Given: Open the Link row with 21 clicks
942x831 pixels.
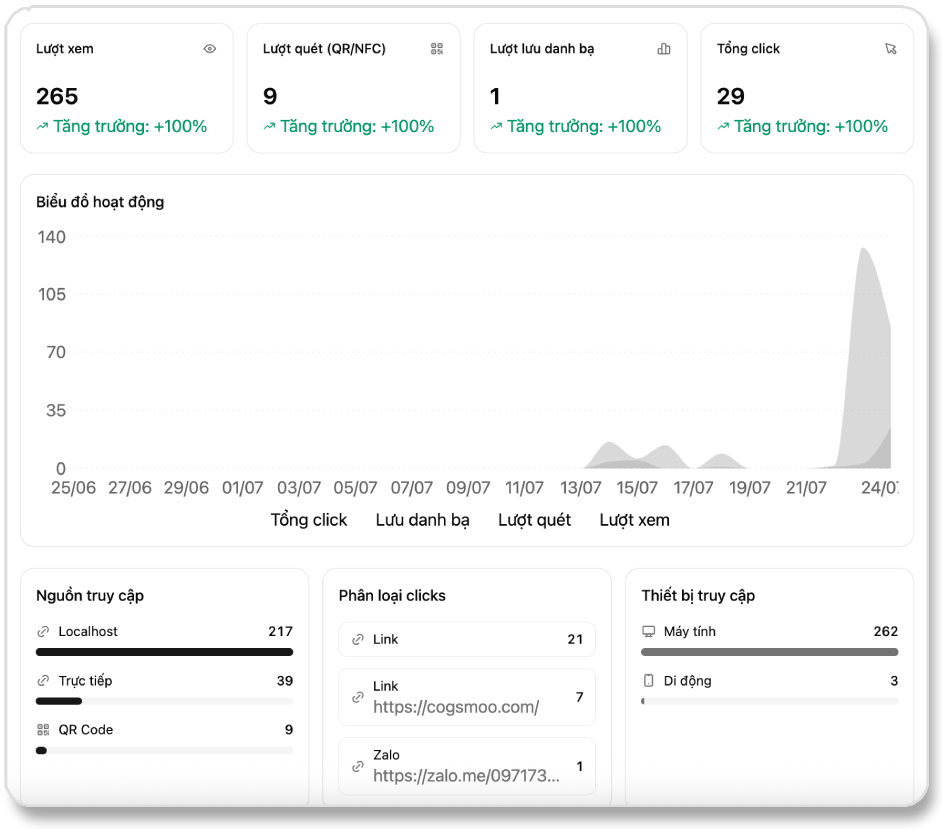Looking at the screenshot, I should [467, 639].
